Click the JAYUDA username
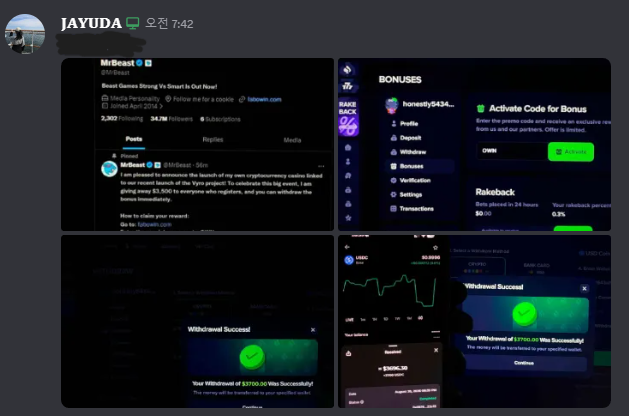 (x=91, y=23)
